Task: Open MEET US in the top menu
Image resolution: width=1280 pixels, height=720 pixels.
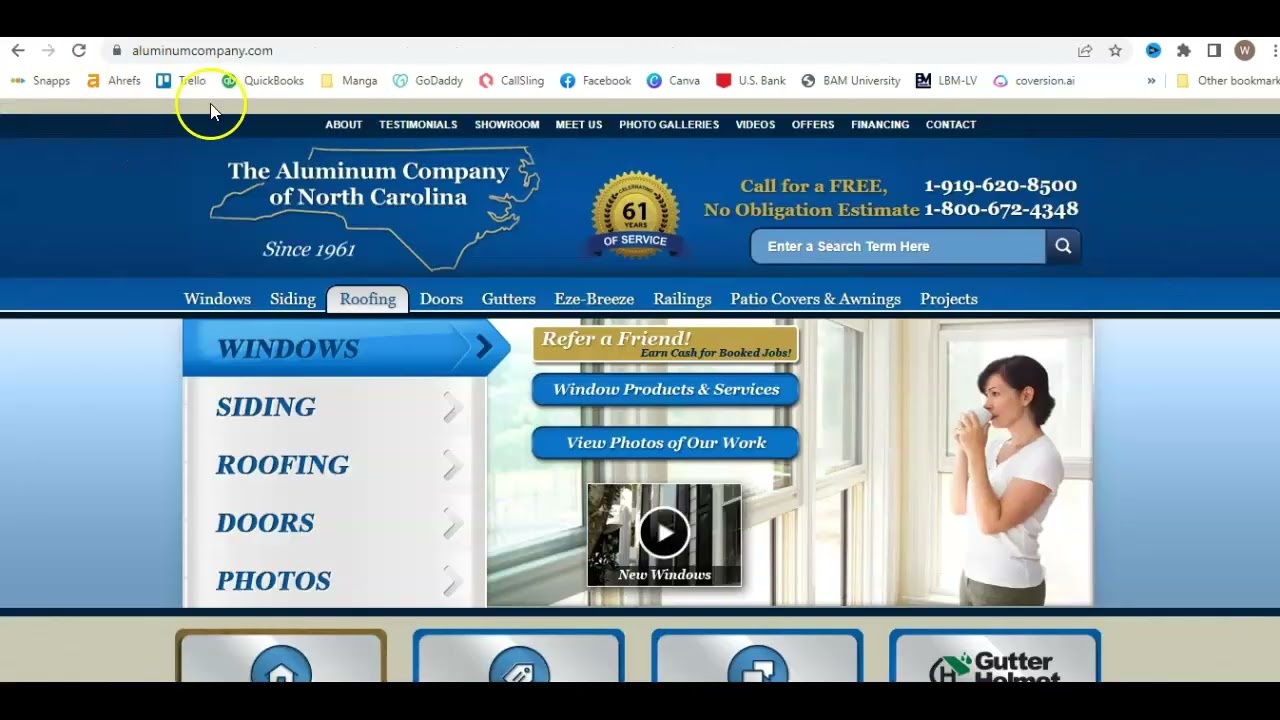Action: point(579,124)
